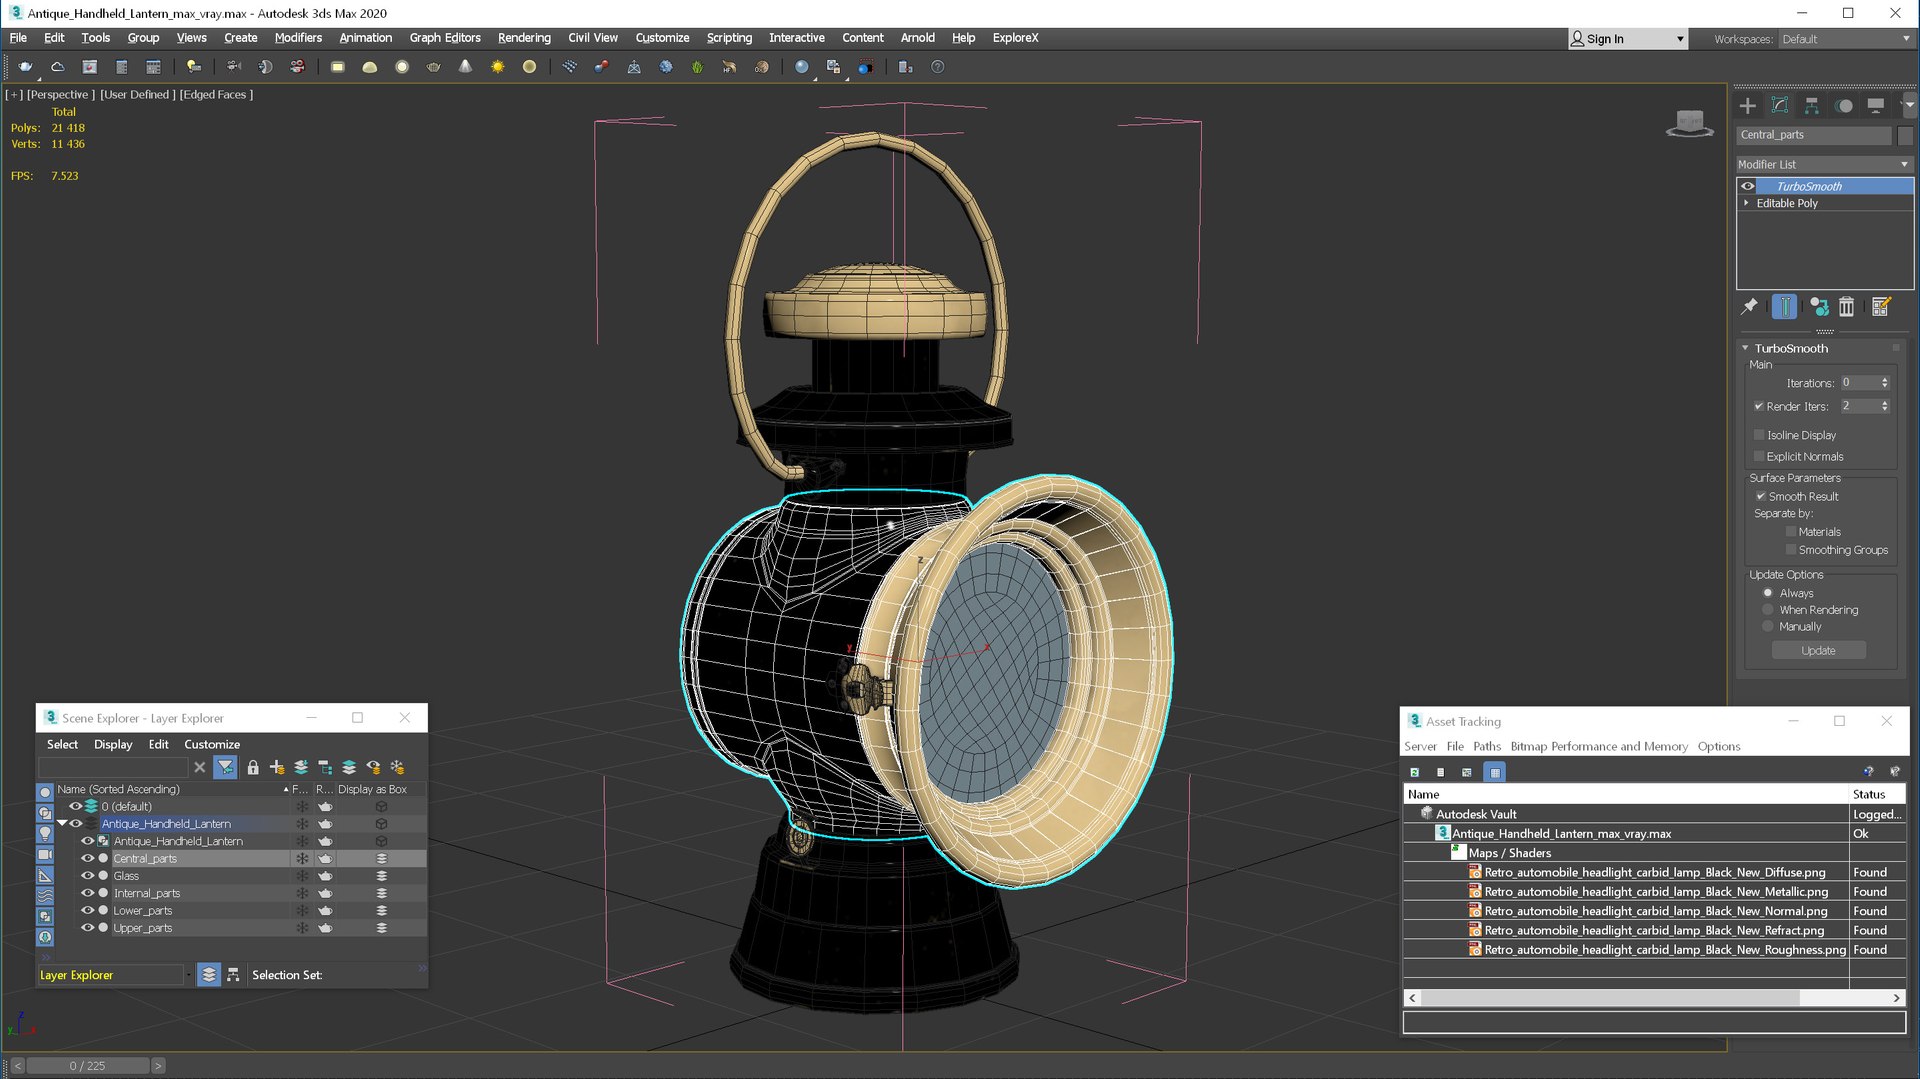
Task: Enable the Isoline Display checkbox
Action: pos(1759,435)
